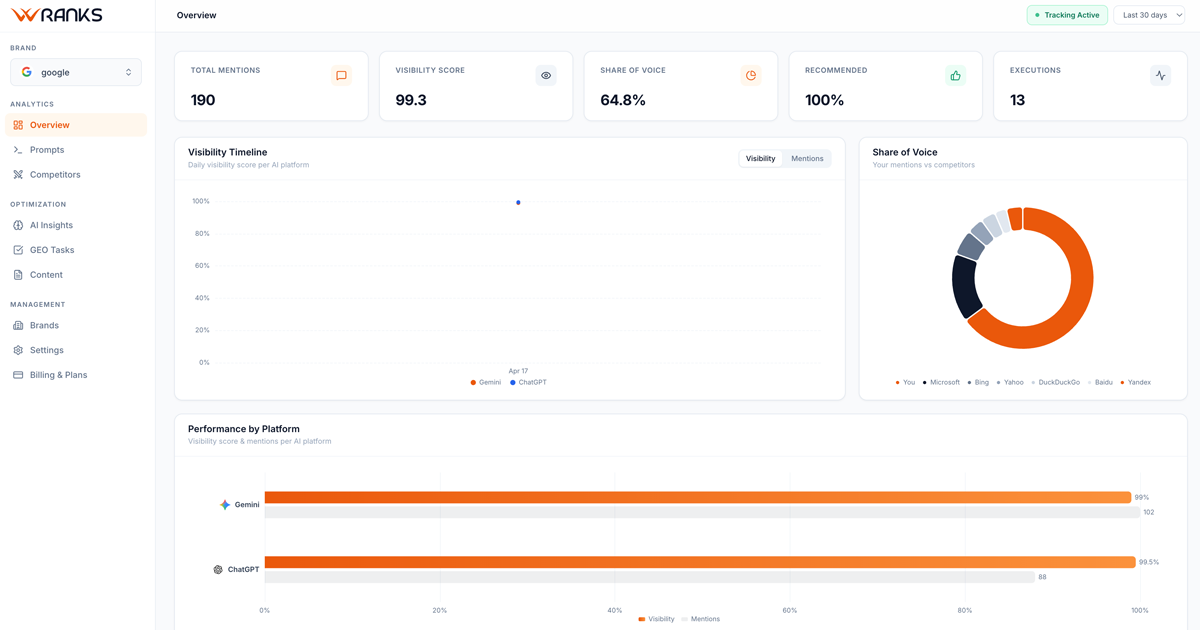The width and height of the screenshot is (1200, 630).
Task: Keep Visibility selected in the timeline toggle
Action: tap(760, 158)
